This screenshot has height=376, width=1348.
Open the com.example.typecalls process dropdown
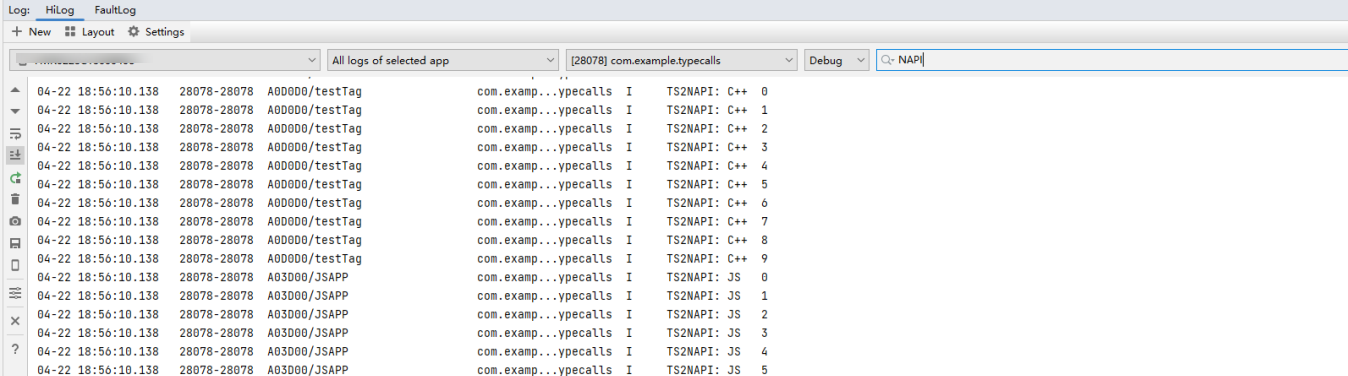tap(682, 60)
